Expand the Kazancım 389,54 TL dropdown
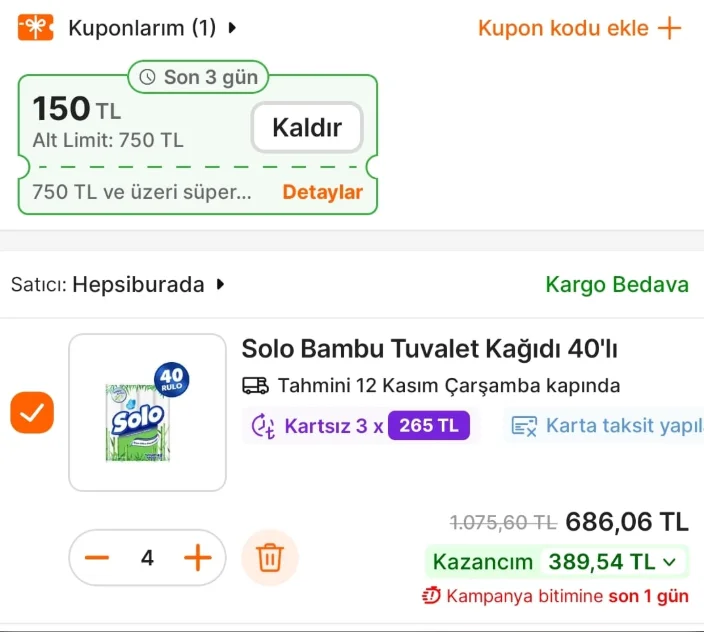The image size is (704, 632). pyautogui.click(x=670, y=562)
